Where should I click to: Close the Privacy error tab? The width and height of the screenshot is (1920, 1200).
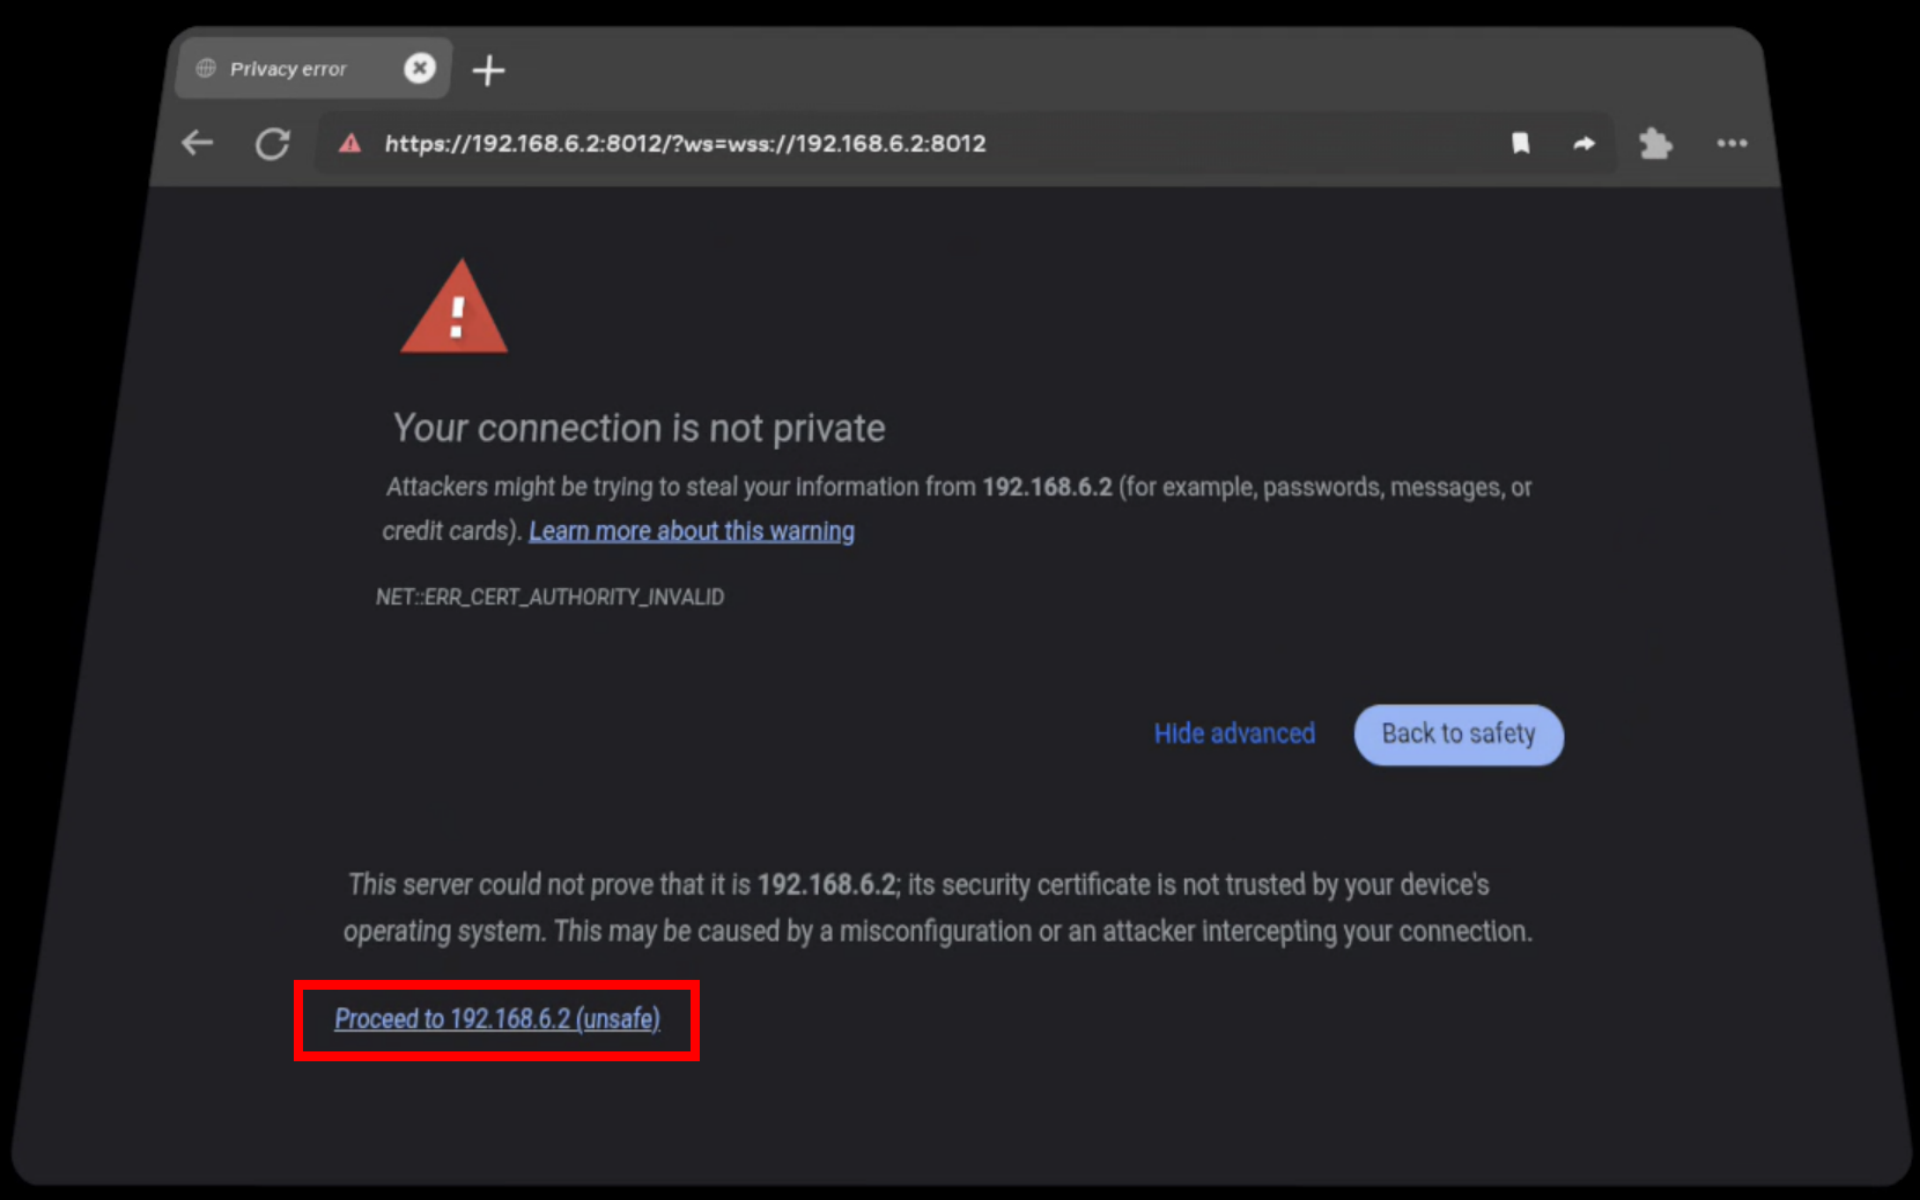[x=419, y=68]
